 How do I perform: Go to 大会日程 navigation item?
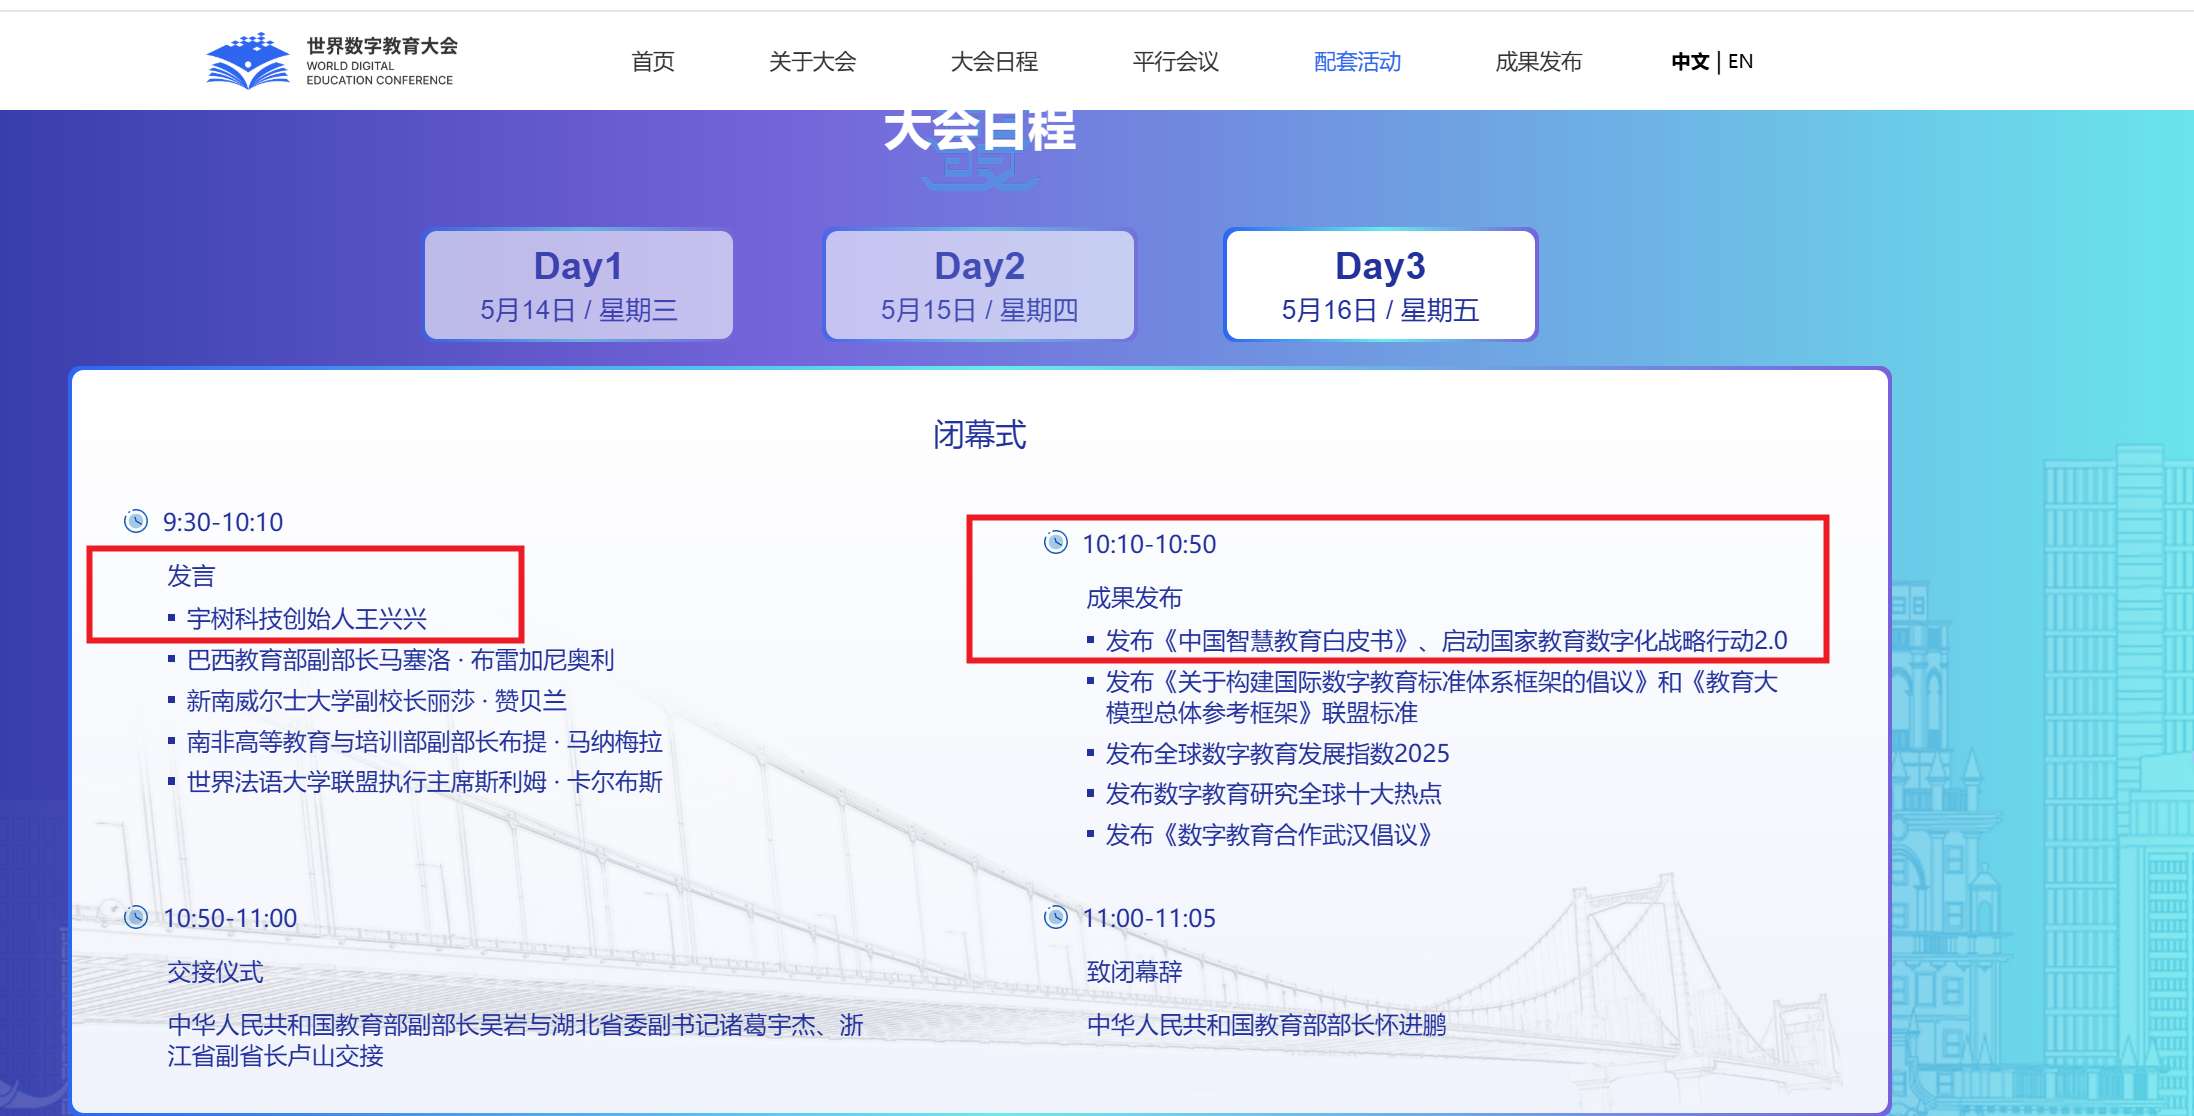(994, 62)
